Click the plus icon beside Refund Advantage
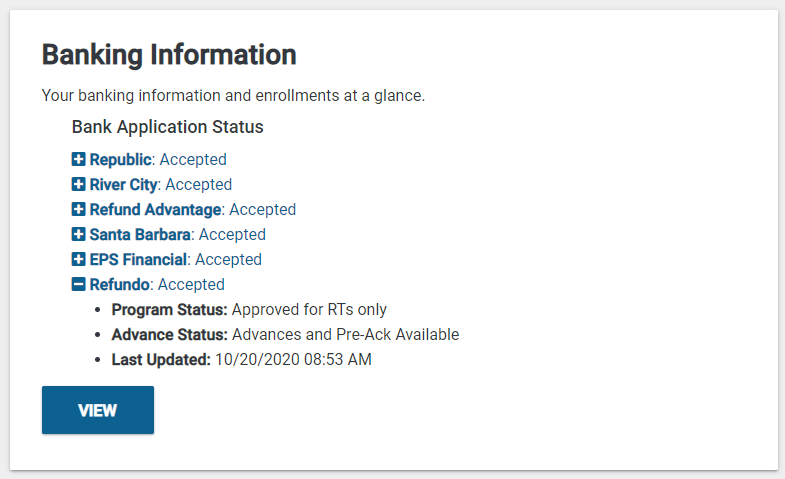 (x=78, y=209)
